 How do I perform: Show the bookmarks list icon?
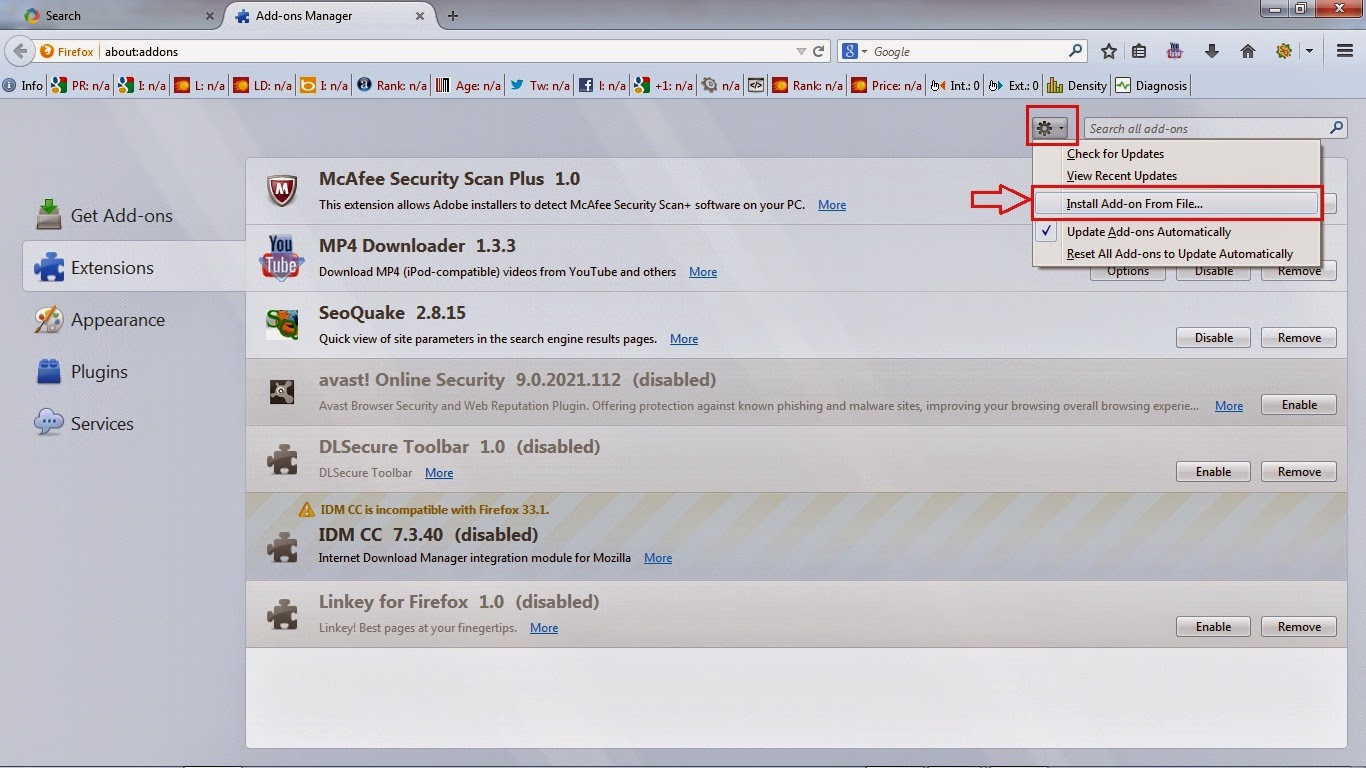pos(1140,51)
